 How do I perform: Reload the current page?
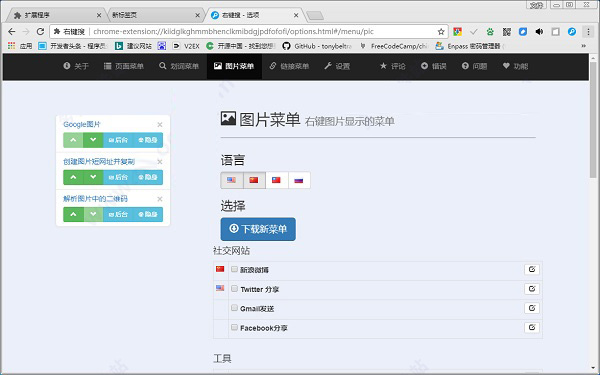point(40,31)
